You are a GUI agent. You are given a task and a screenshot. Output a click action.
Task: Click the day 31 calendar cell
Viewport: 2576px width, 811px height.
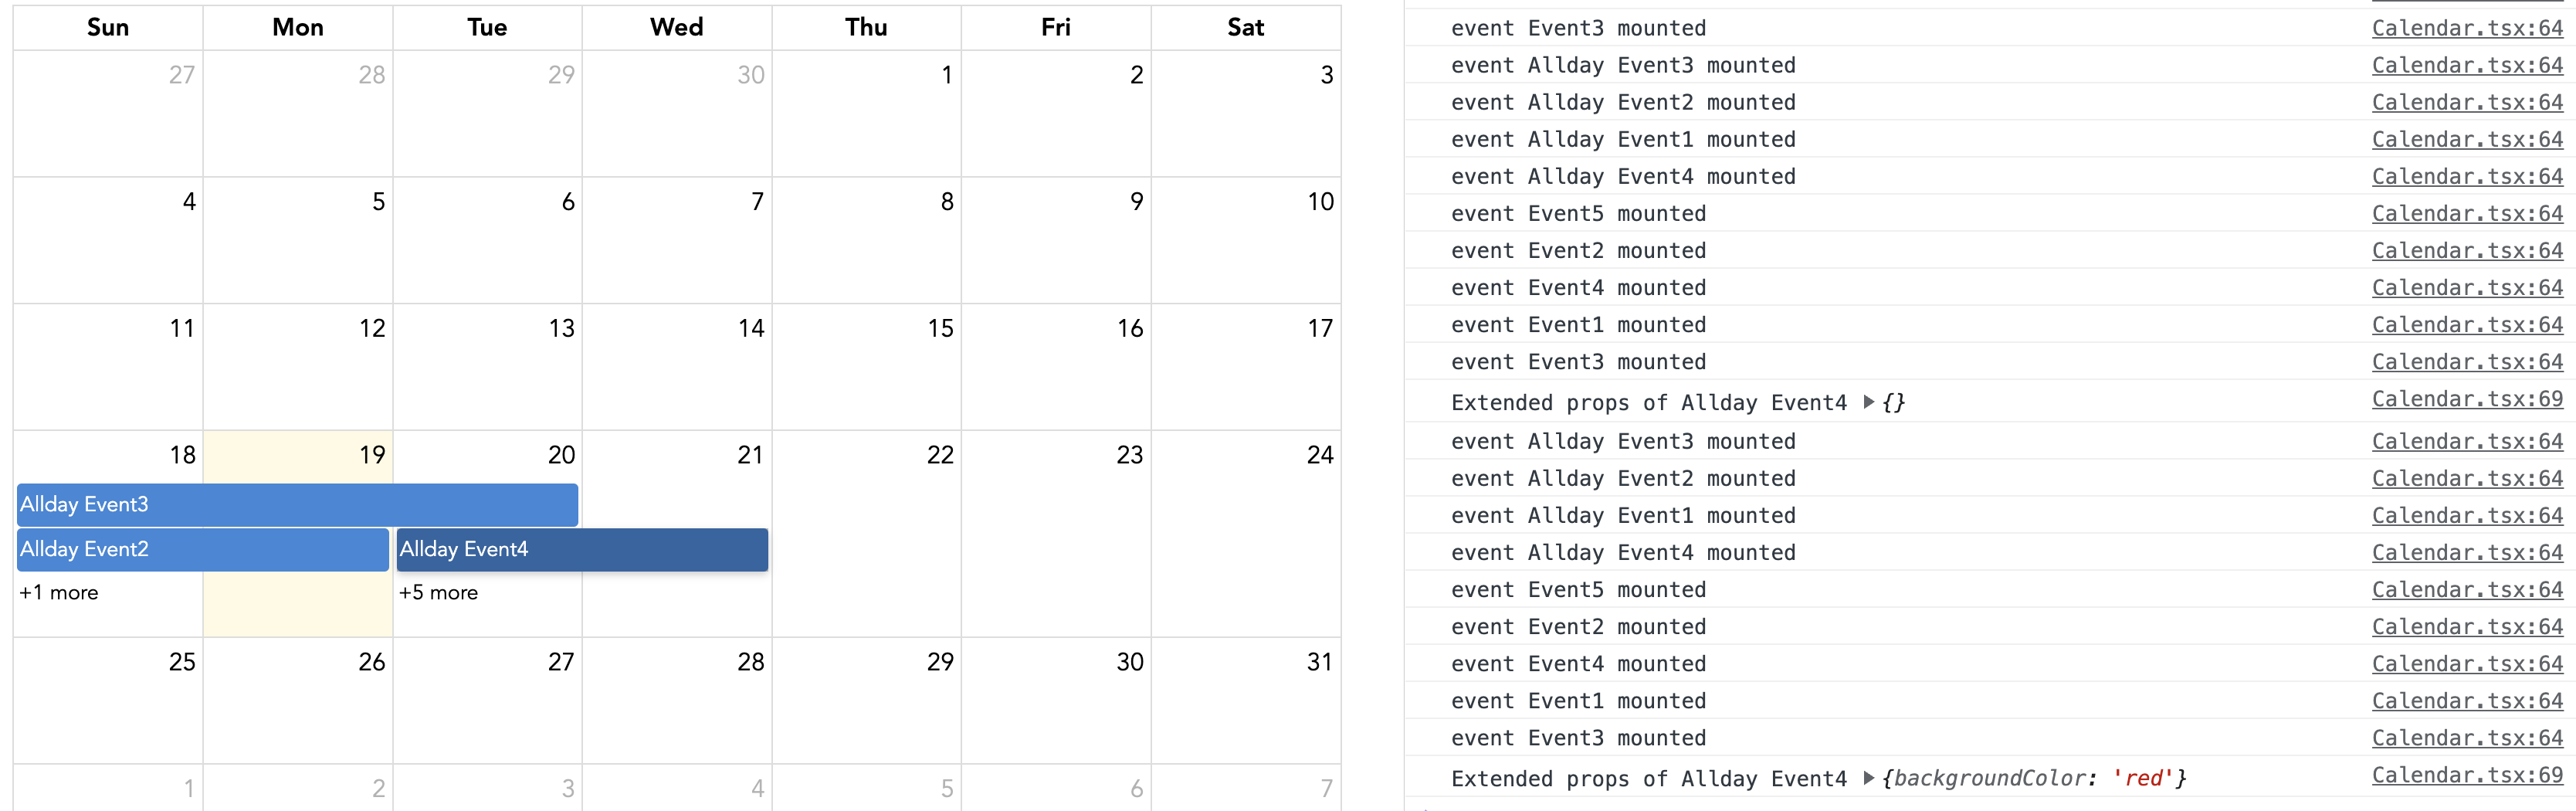[x=1245, y=700]
